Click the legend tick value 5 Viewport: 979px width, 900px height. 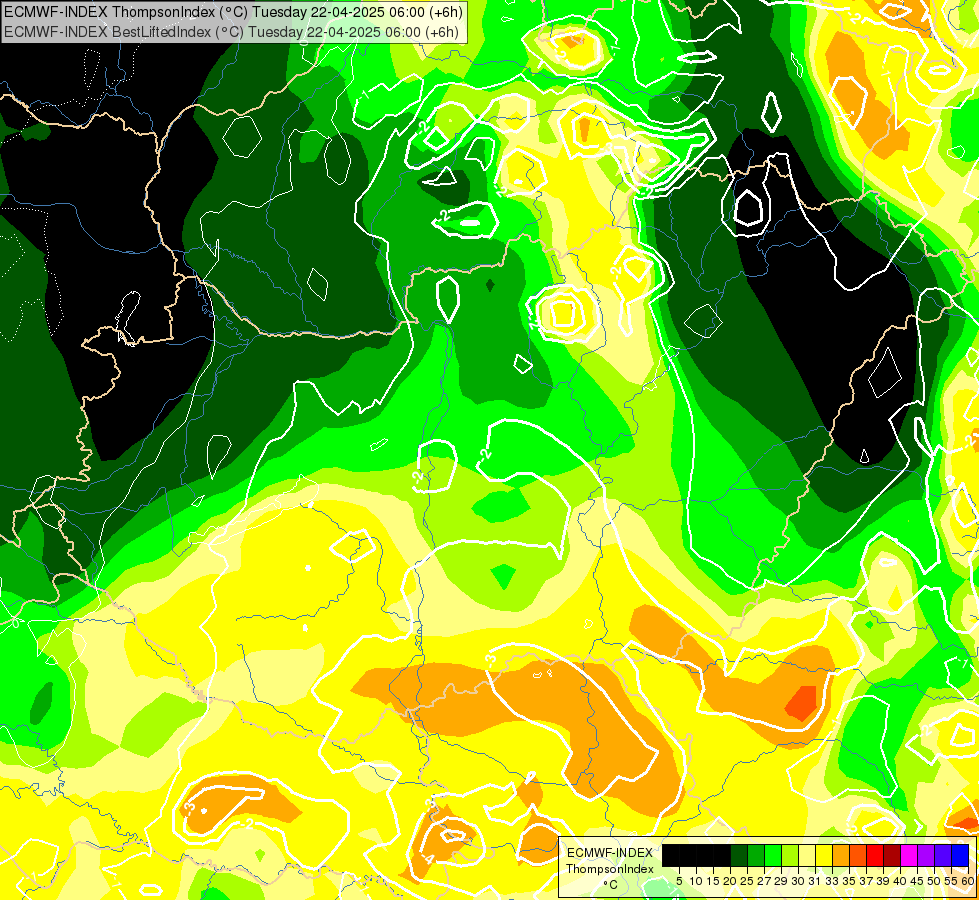679,881
